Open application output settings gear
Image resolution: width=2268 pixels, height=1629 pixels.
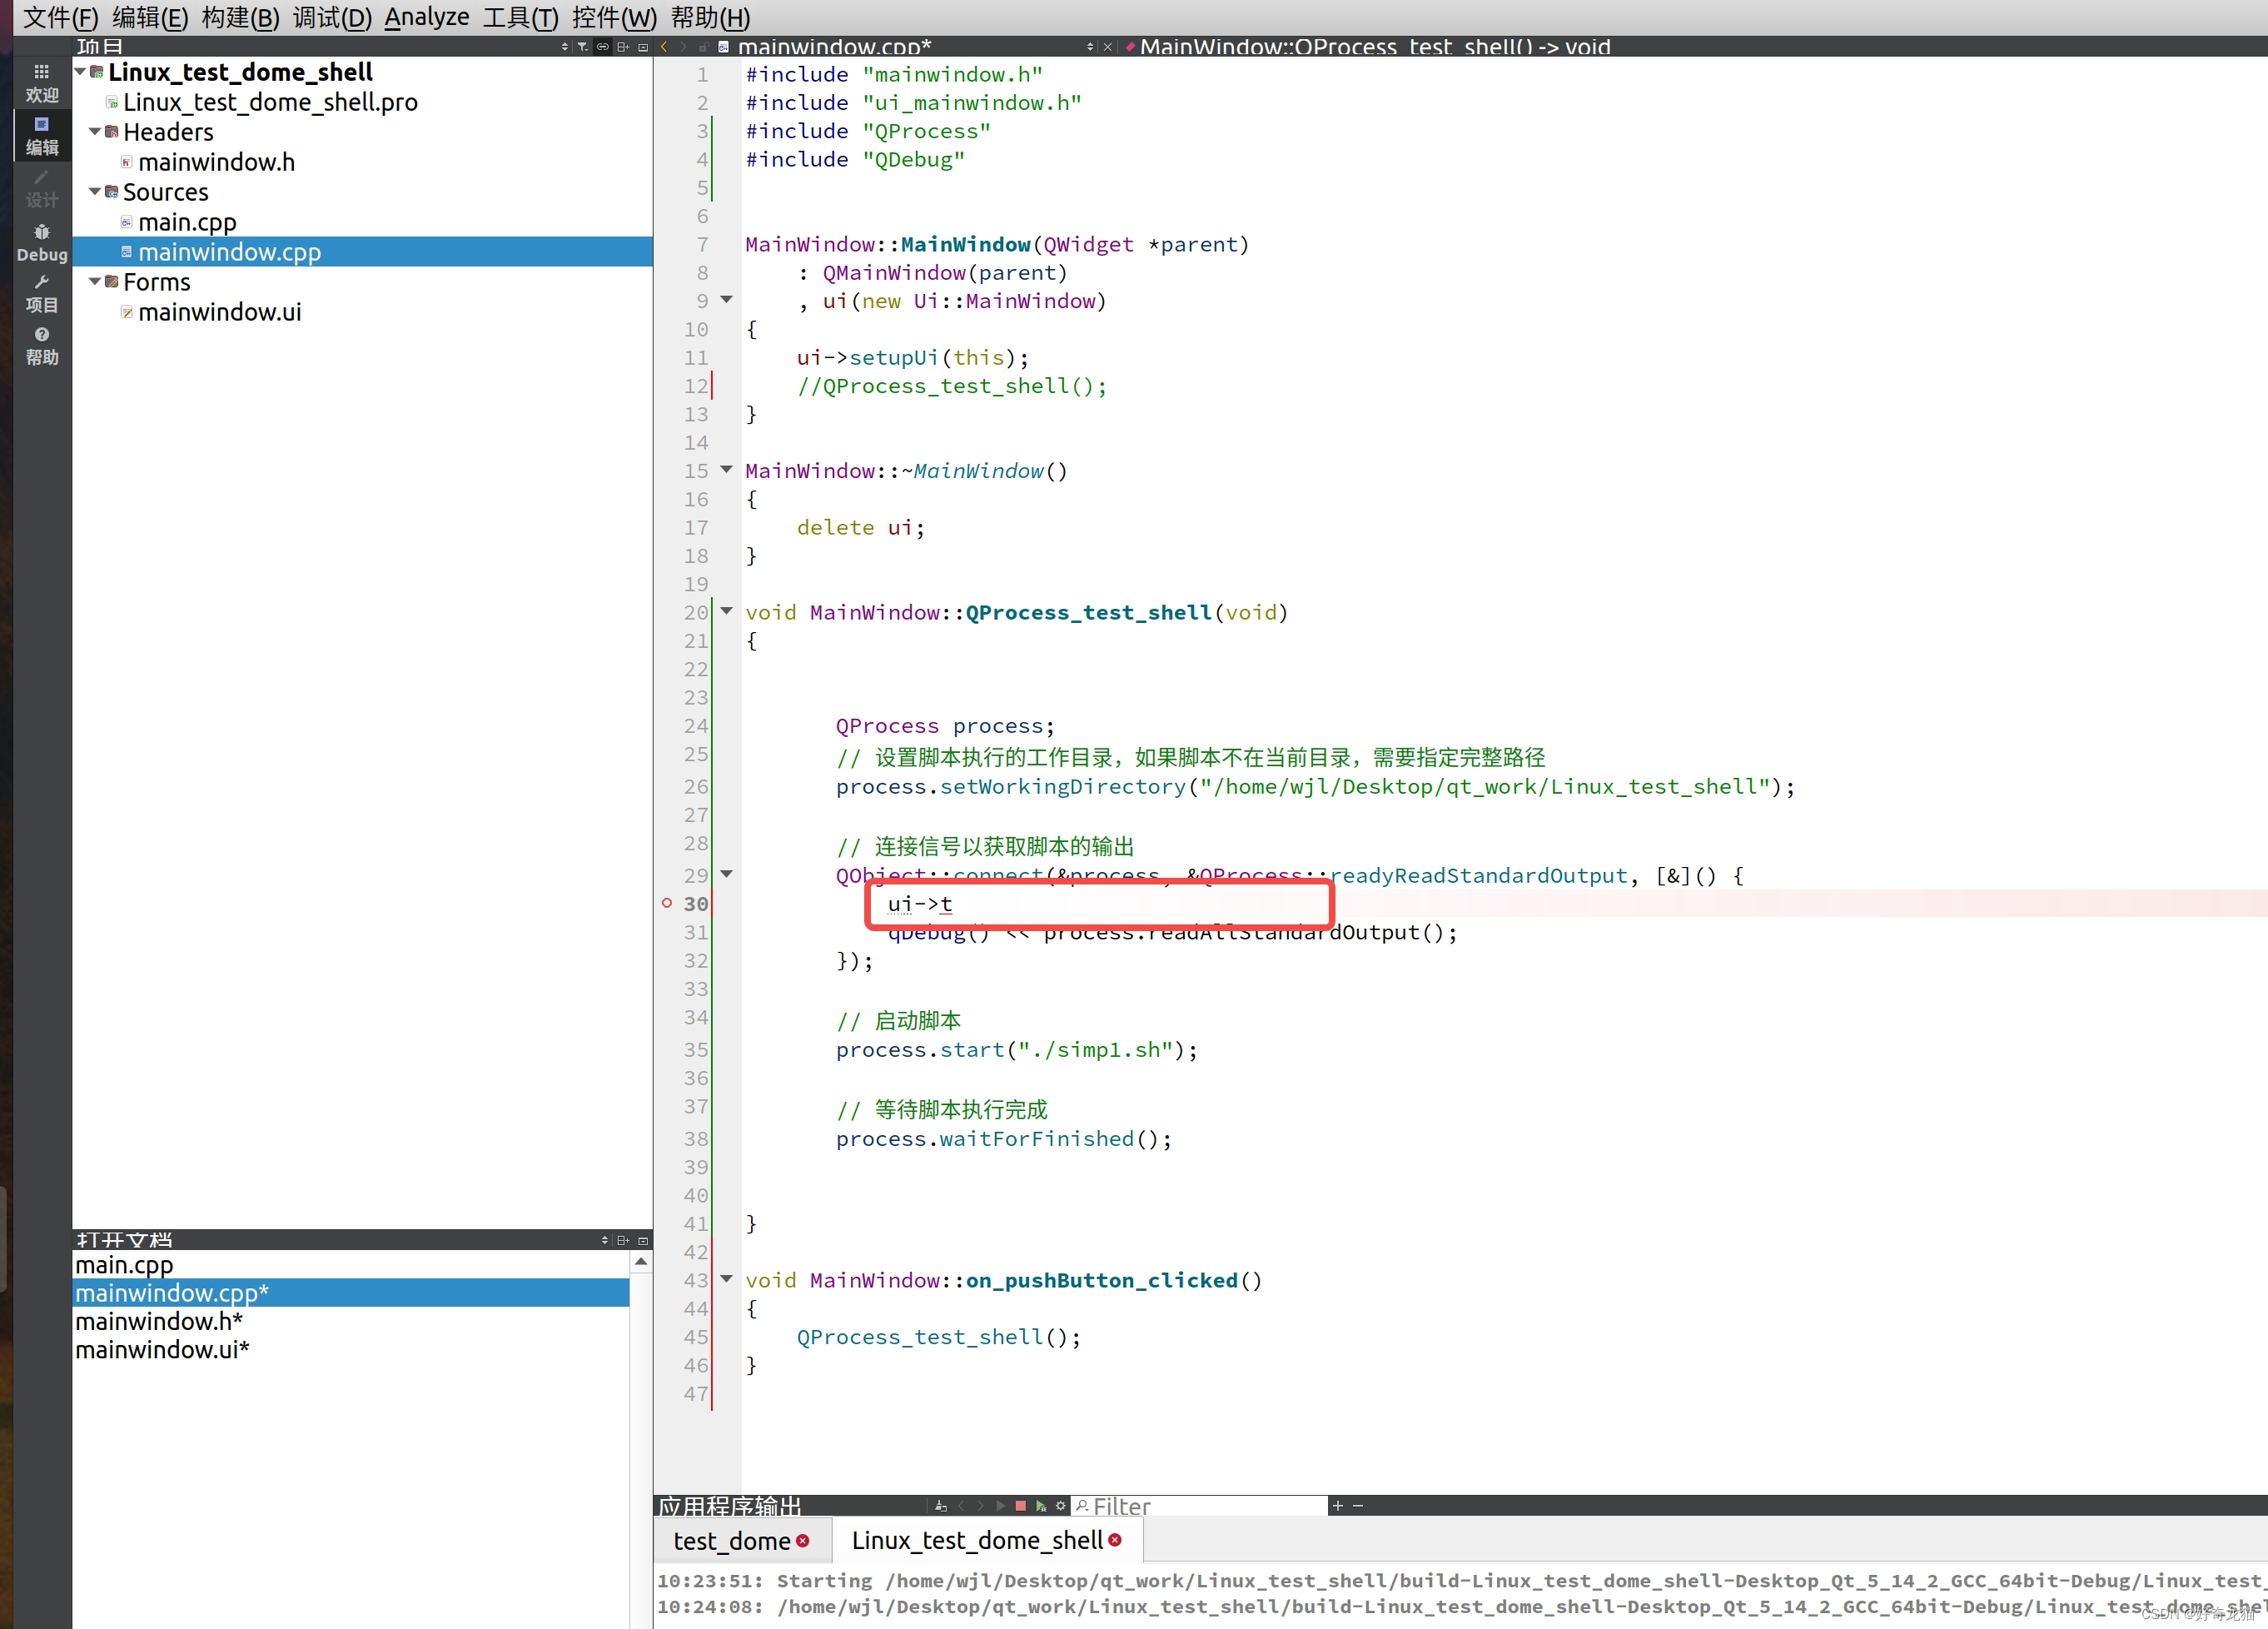pyautogui.click(x=1061, y=1506)
